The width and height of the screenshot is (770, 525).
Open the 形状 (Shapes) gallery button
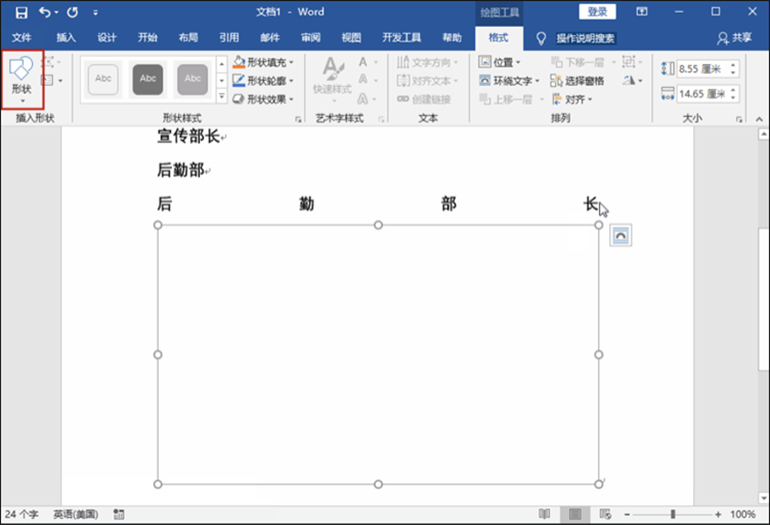pos(22,79)
